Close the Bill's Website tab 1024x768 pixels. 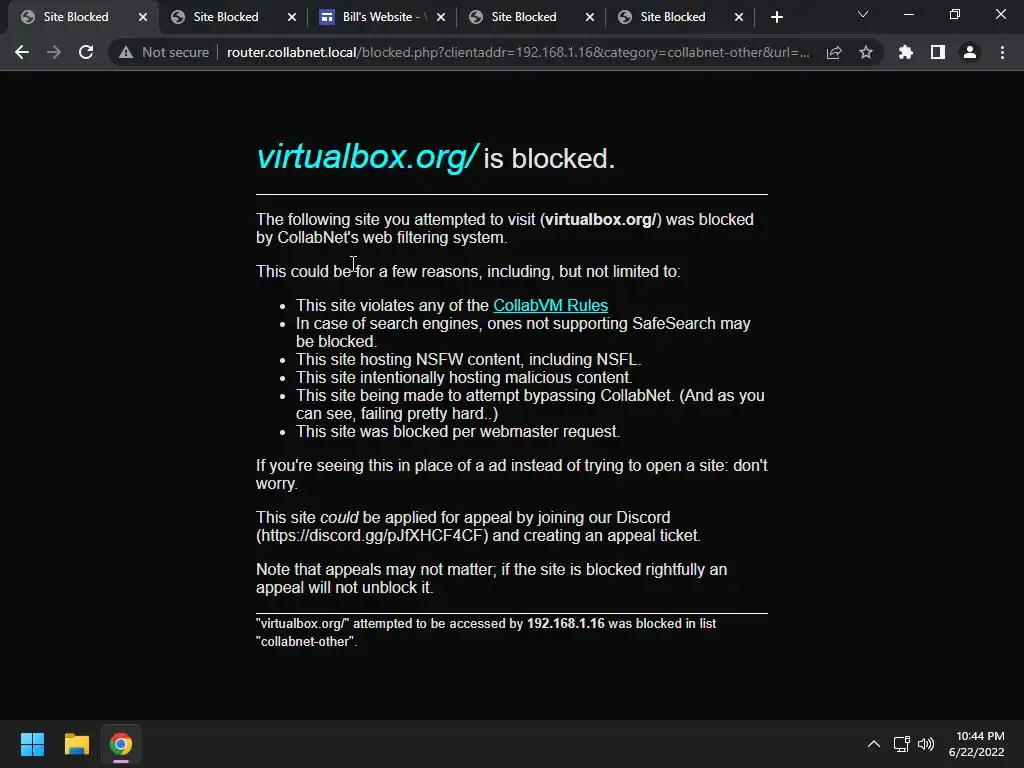pyautogui.click(x=441, y=17)
